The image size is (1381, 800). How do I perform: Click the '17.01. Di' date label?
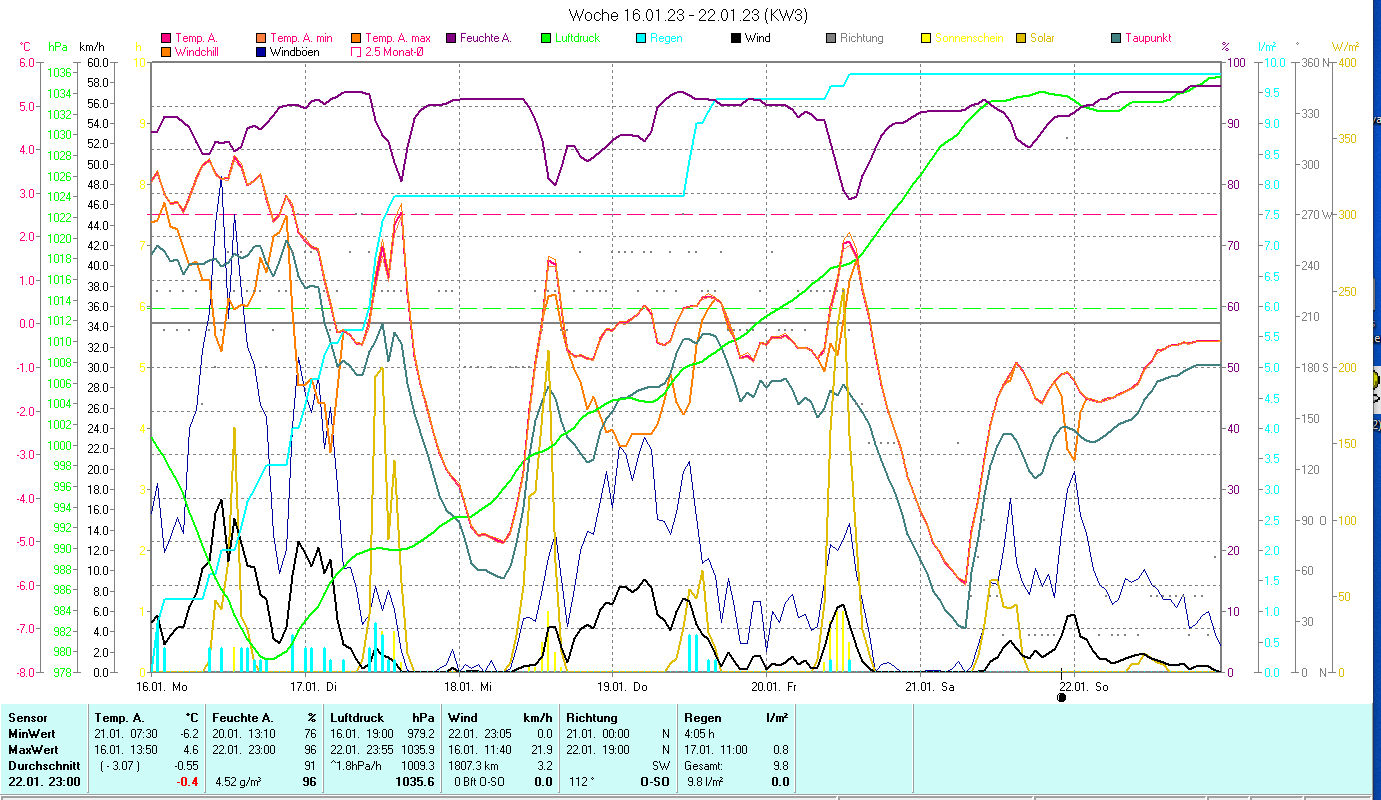pyautogui.click(x=313, y=686)
